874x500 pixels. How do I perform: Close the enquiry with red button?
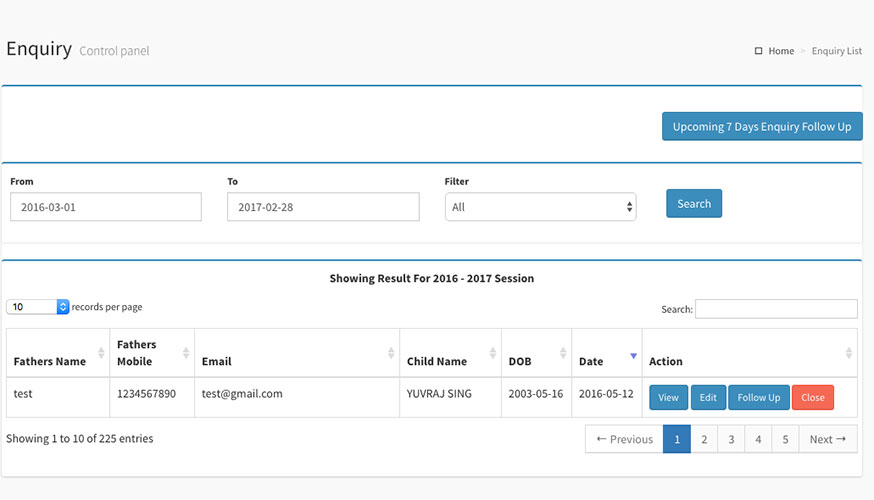tap(813, 398)
